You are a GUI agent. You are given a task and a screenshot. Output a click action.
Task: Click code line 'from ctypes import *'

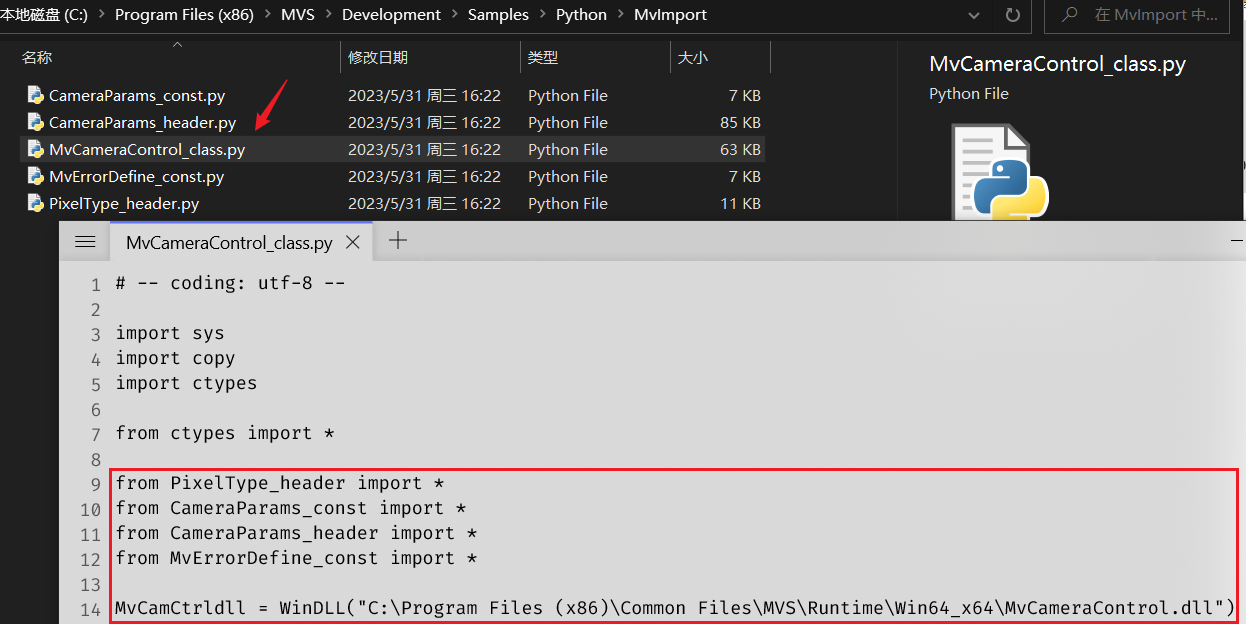point(225,433)
